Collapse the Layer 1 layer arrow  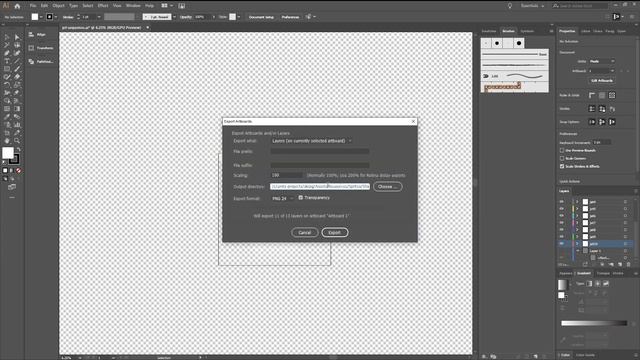pyautogui.click(x=577, y=251)
